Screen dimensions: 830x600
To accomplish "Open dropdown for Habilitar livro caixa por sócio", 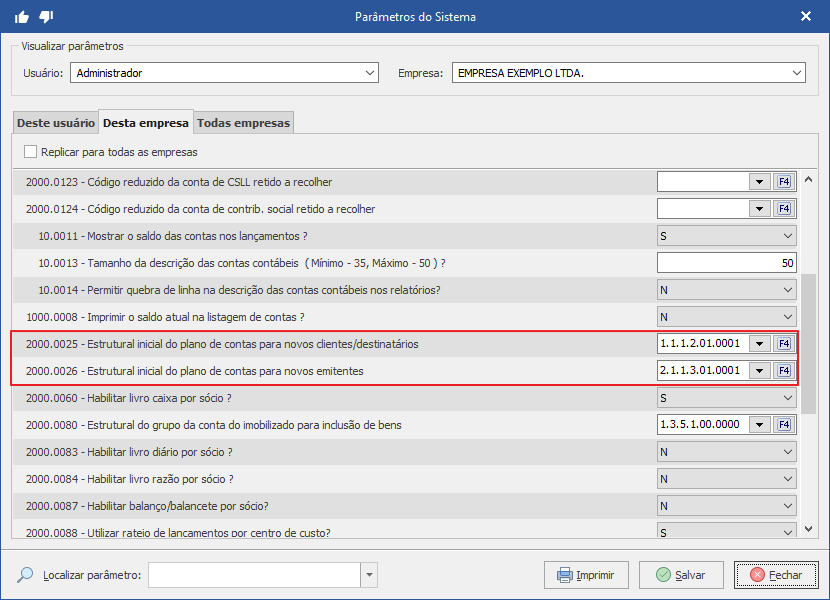I will 787,398.
